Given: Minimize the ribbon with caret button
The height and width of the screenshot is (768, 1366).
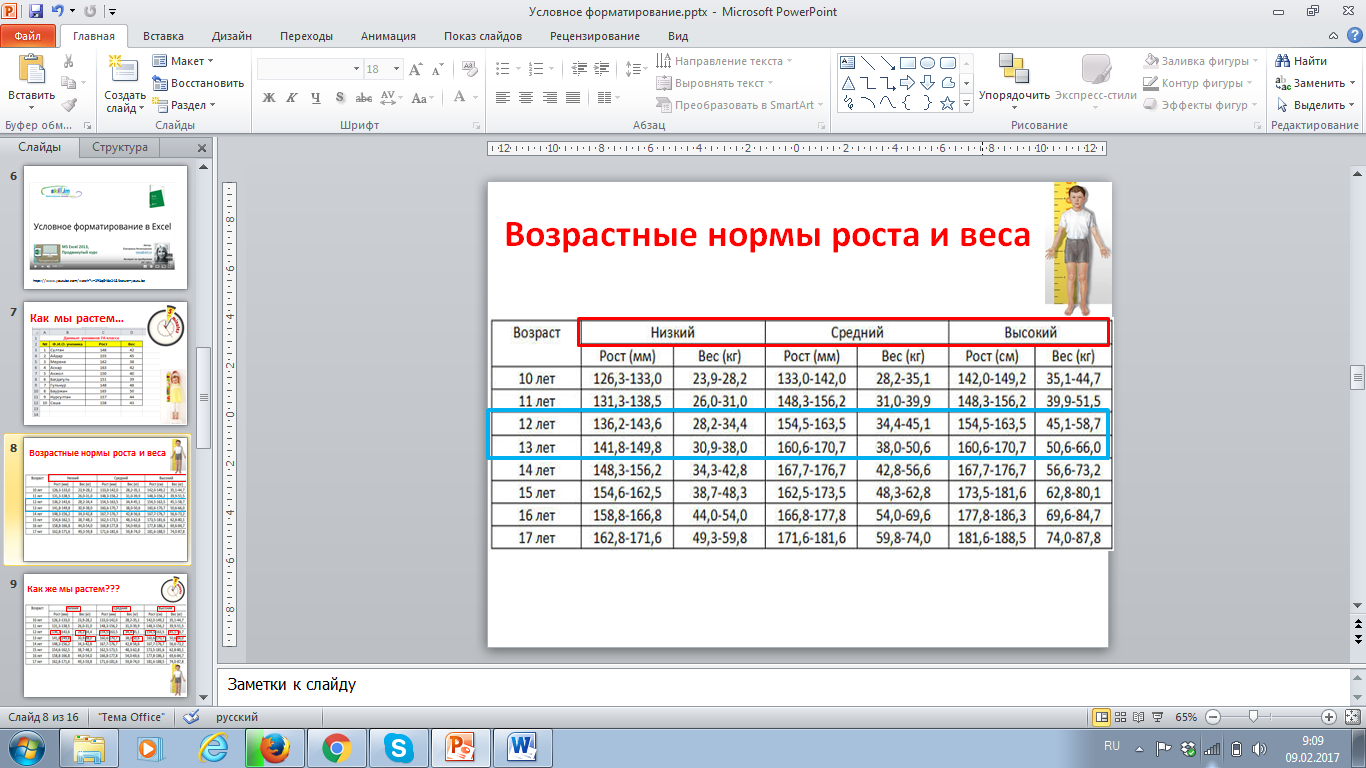Looking at the screenshot, I should point(1331,36).
